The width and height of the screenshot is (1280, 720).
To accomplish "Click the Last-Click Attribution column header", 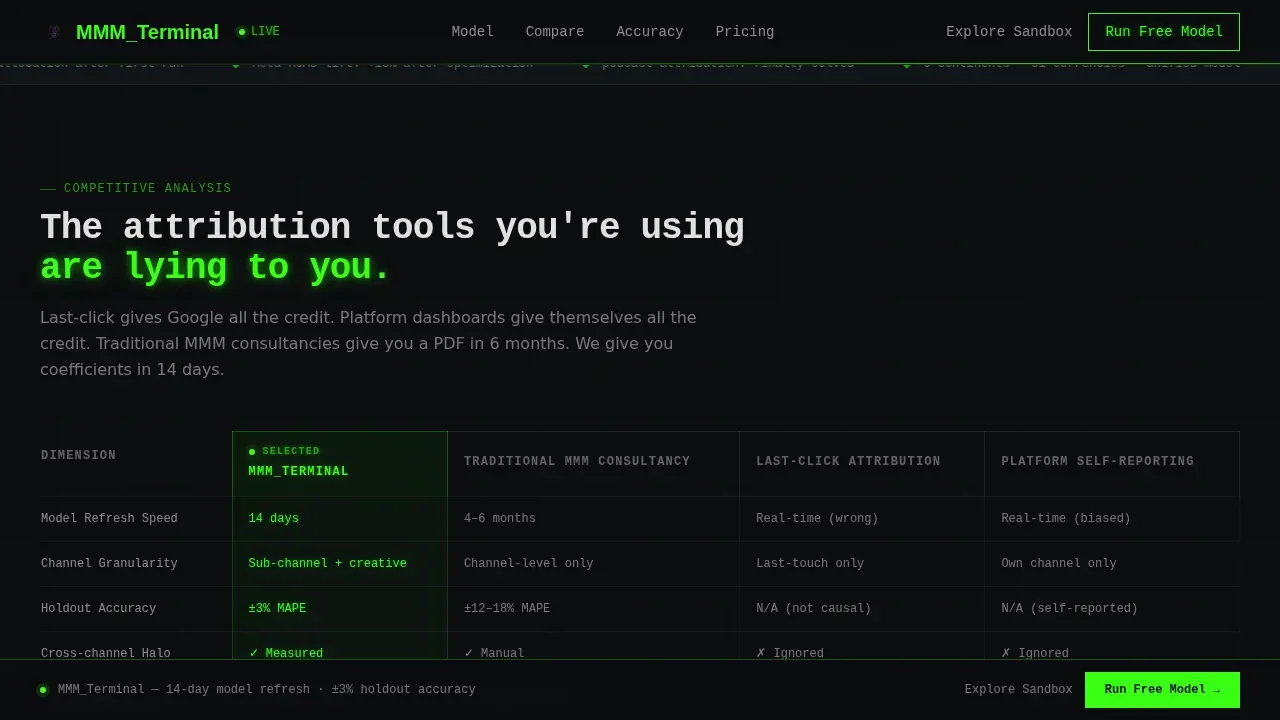I will point(862,464).
